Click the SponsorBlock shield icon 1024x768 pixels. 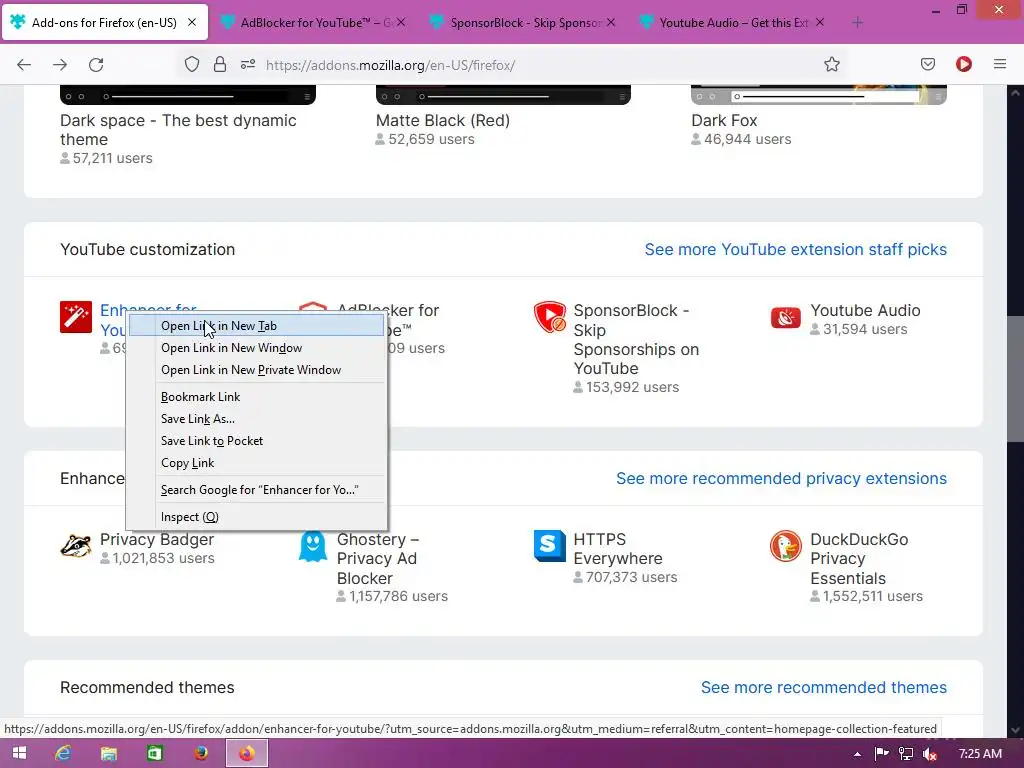pyautogui.click(x=549, y=317)
